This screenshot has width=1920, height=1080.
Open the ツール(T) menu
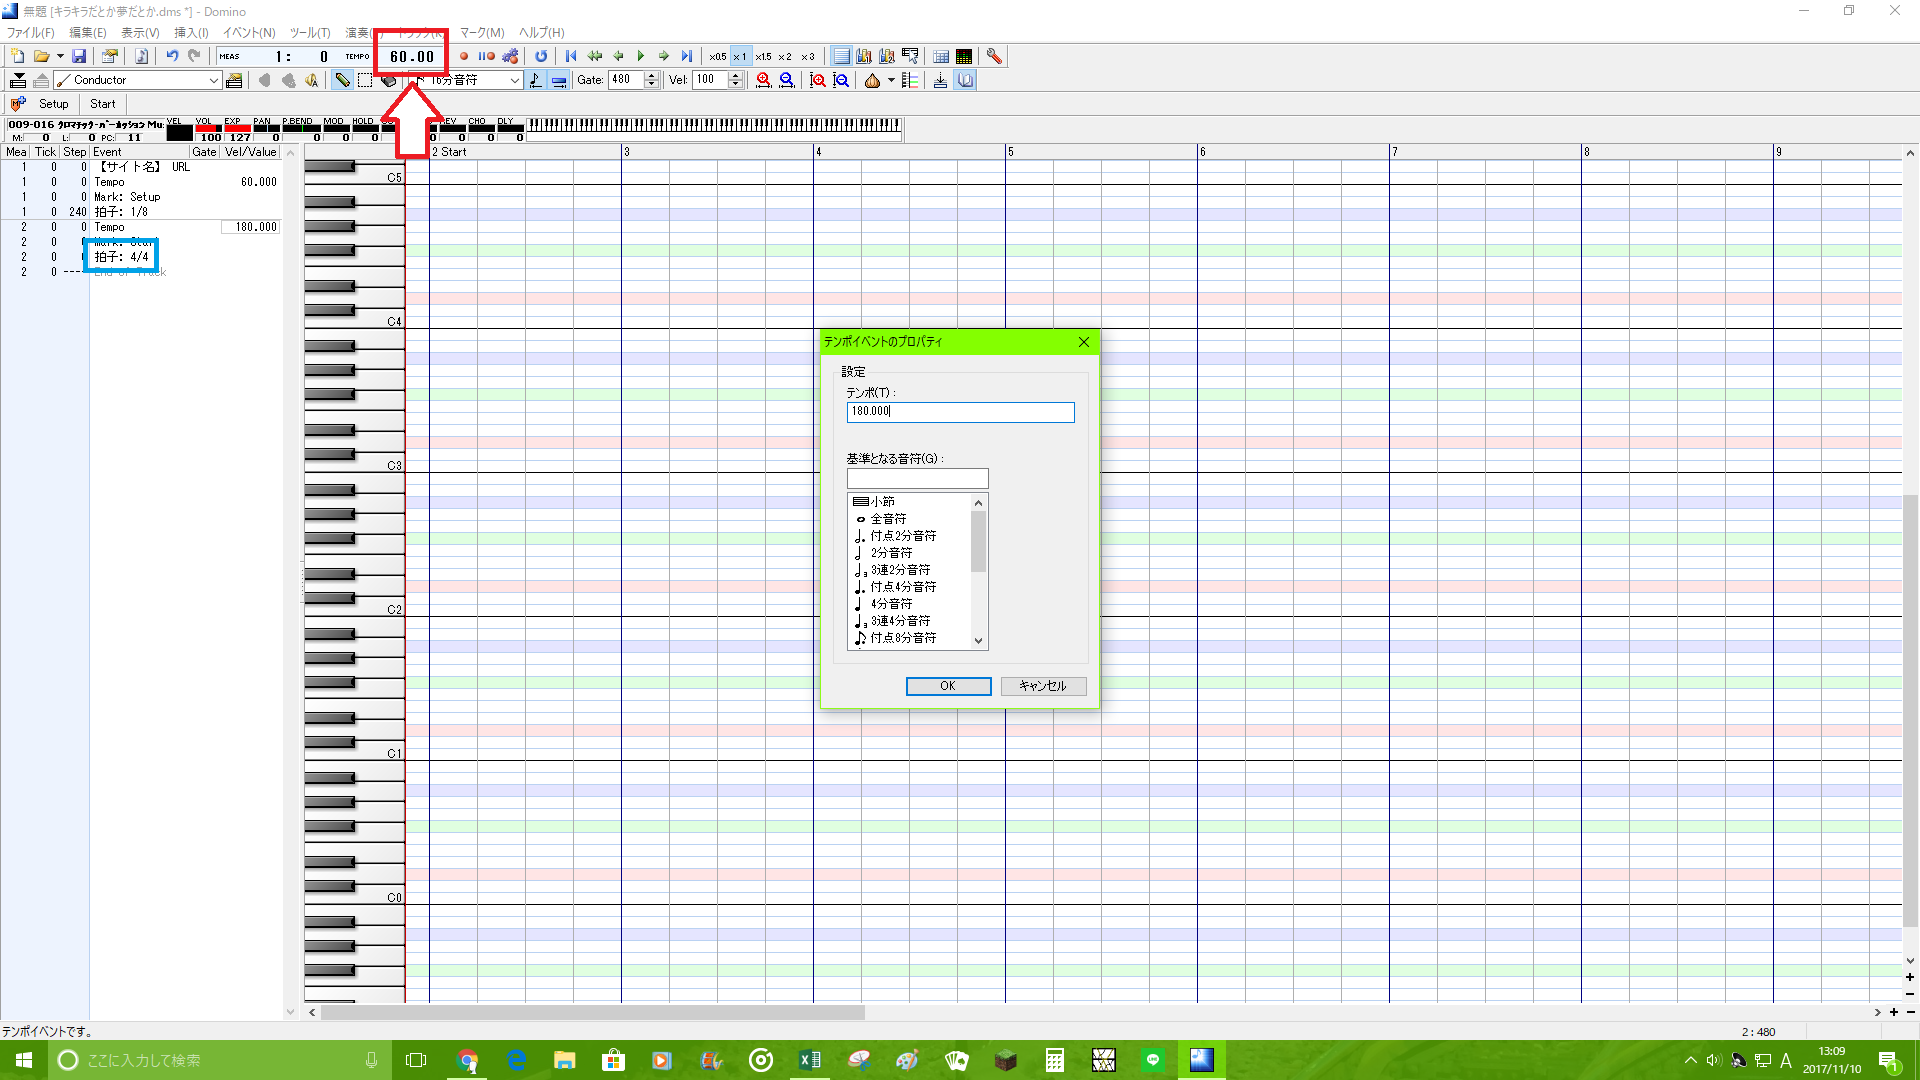tap(310, 33)
